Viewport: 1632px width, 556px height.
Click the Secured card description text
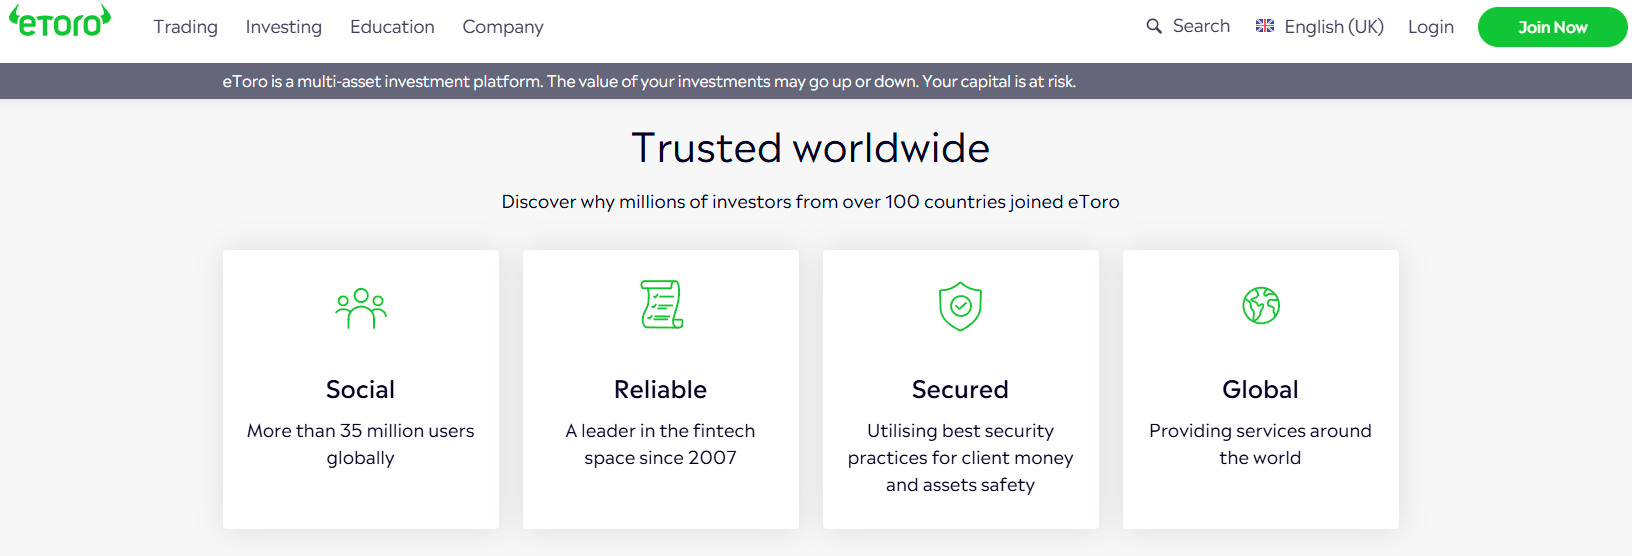point(961,458)
